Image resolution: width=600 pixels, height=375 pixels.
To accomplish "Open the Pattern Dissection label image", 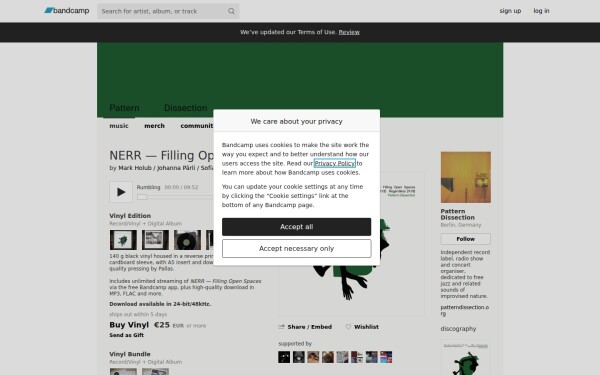I will [x=465, y=177].
